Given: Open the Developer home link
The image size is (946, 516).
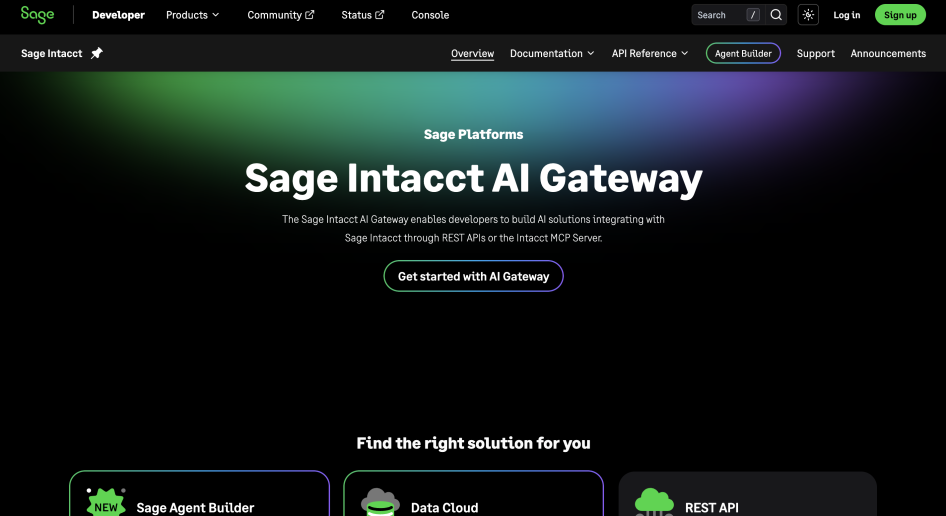Looking at the screenshot, I should 118,15.
